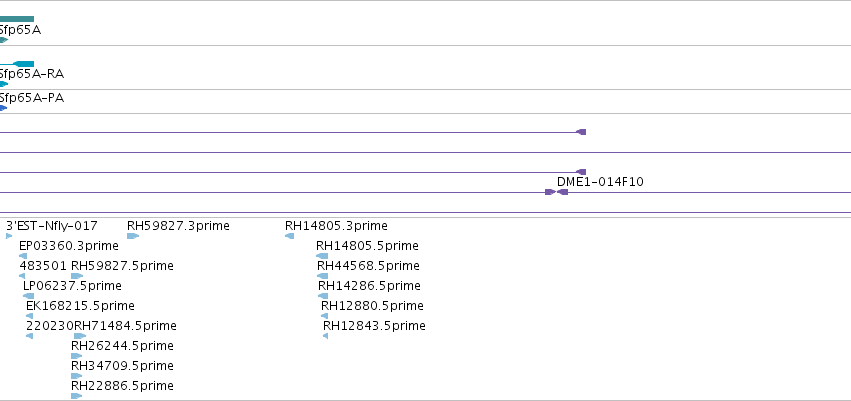Select the RH71484.5prime arrow glyph

(80, 336)
